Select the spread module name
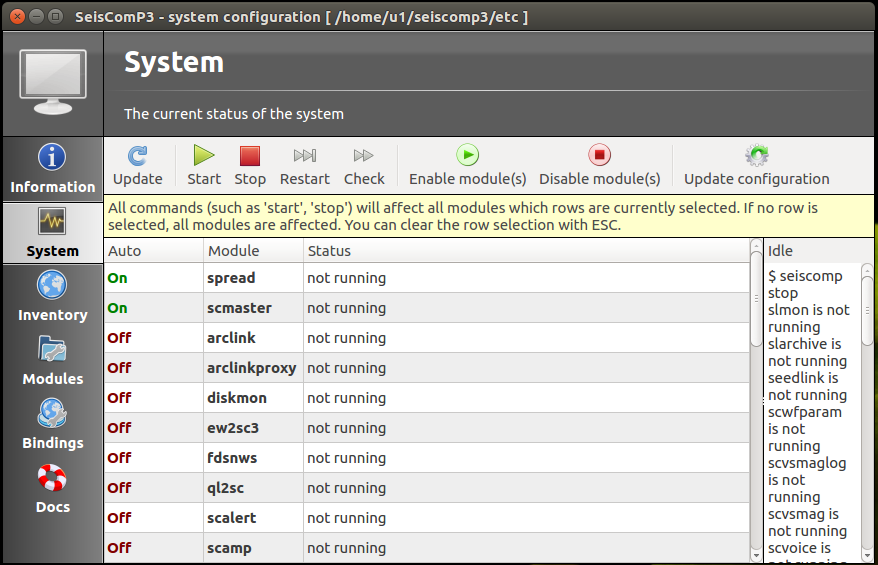878x565 pixels. 231,278
